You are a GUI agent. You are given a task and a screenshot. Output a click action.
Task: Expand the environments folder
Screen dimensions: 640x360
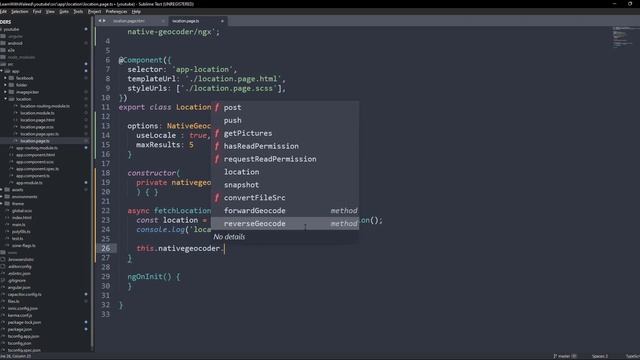pos(2,197)
